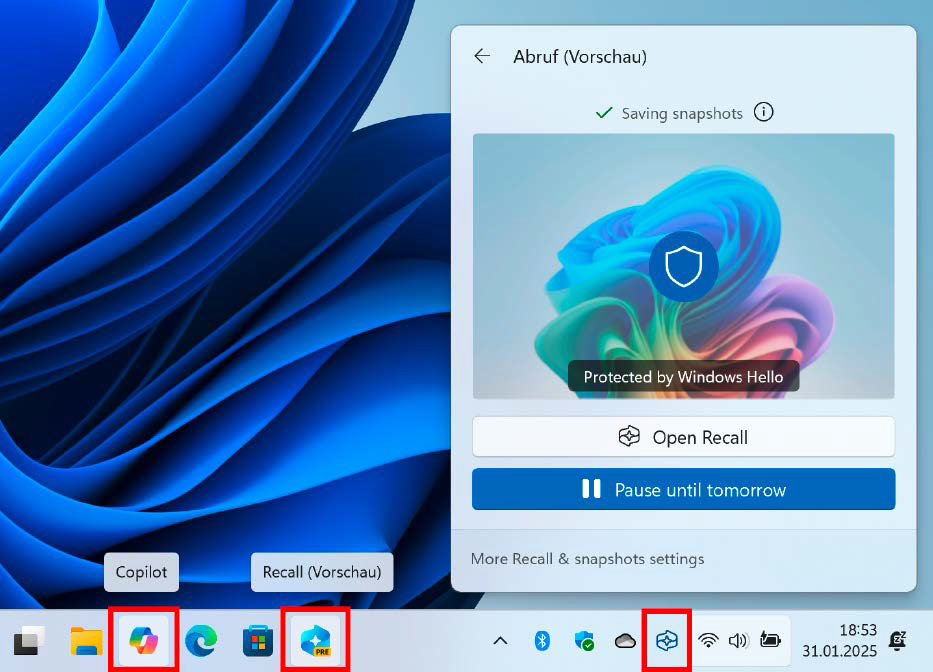Open Windows Security from the tray
Image resolution: width=933 pixels, height=672 pixels.
pyautogui.click(x=584, y=640)
